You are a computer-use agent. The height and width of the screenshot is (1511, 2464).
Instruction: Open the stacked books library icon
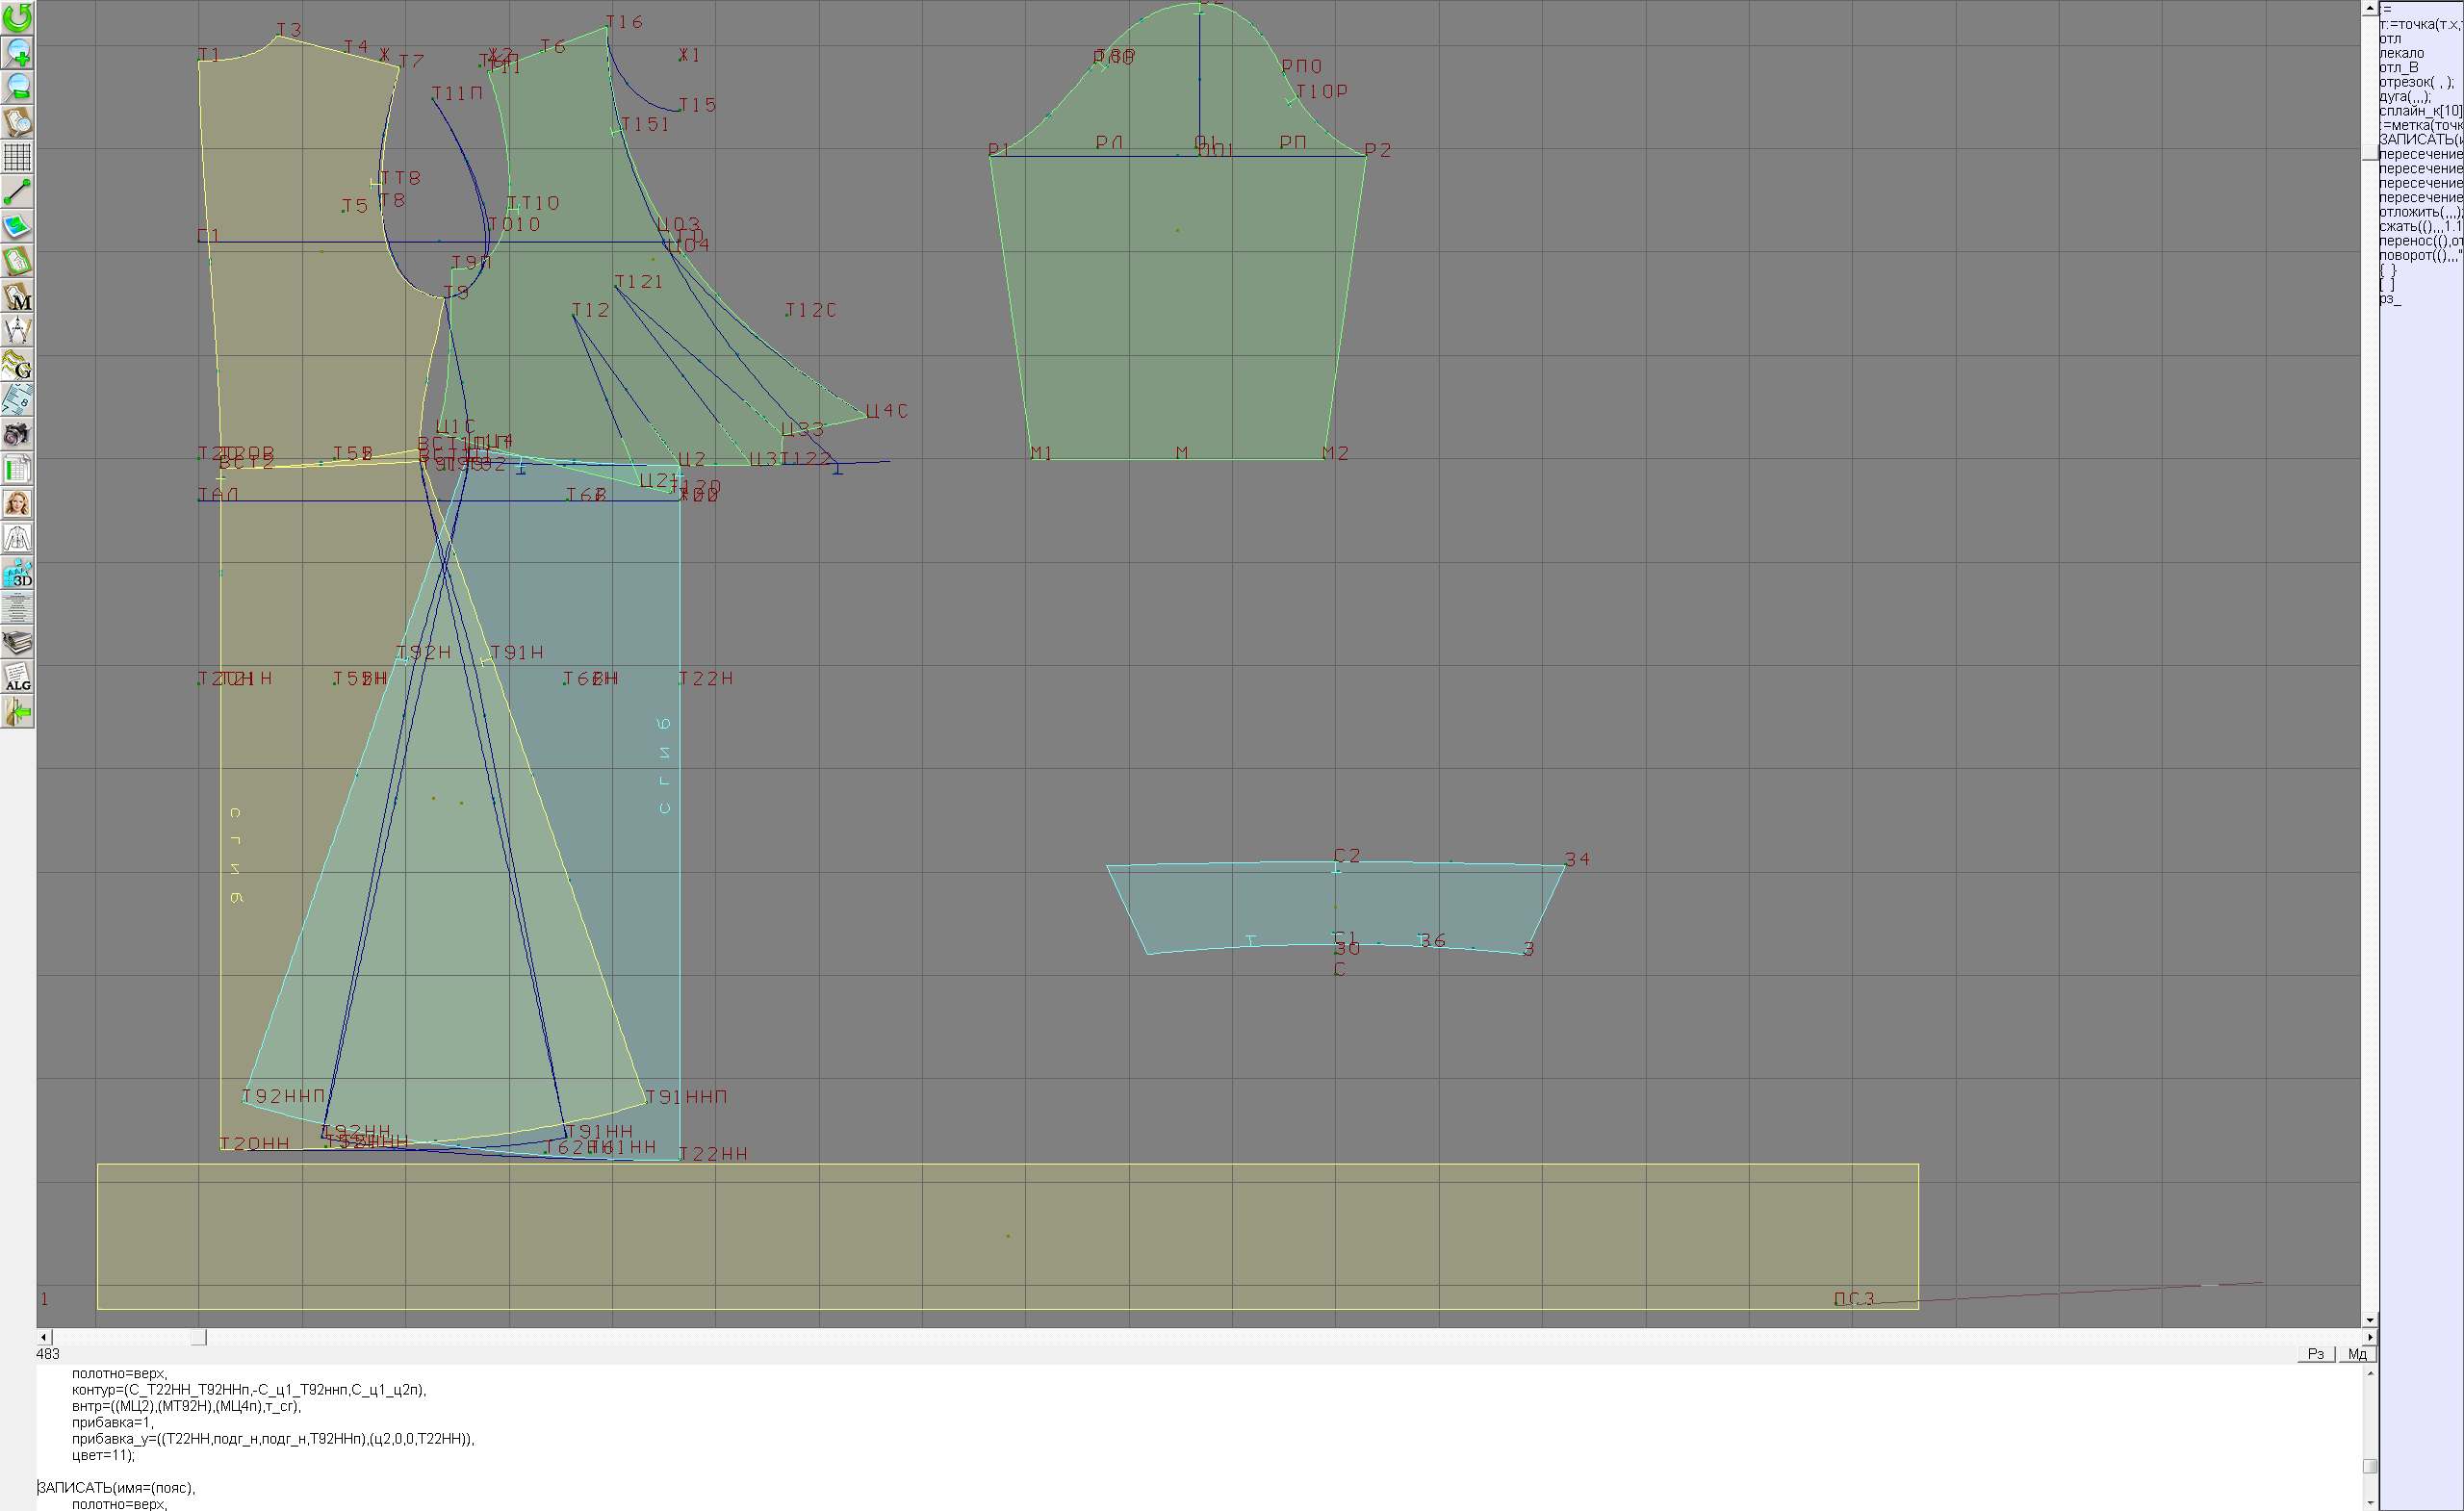[17, 643]
